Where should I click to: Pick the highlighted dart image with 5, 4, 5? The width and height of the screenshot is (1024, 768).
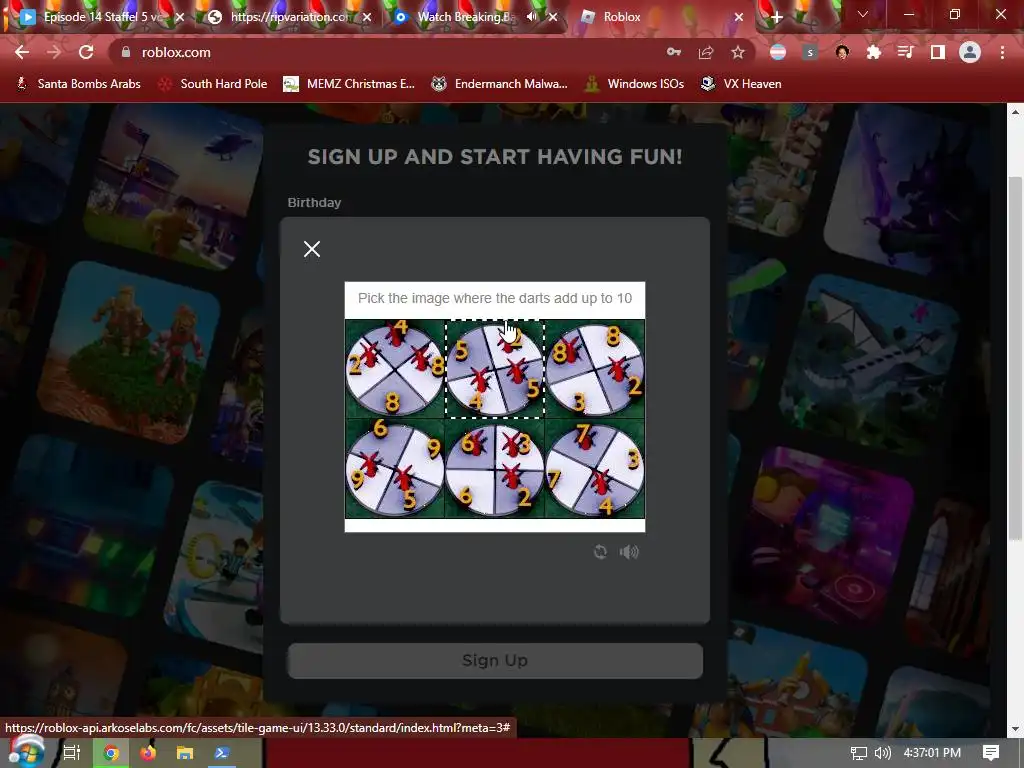tap(495, 368)
